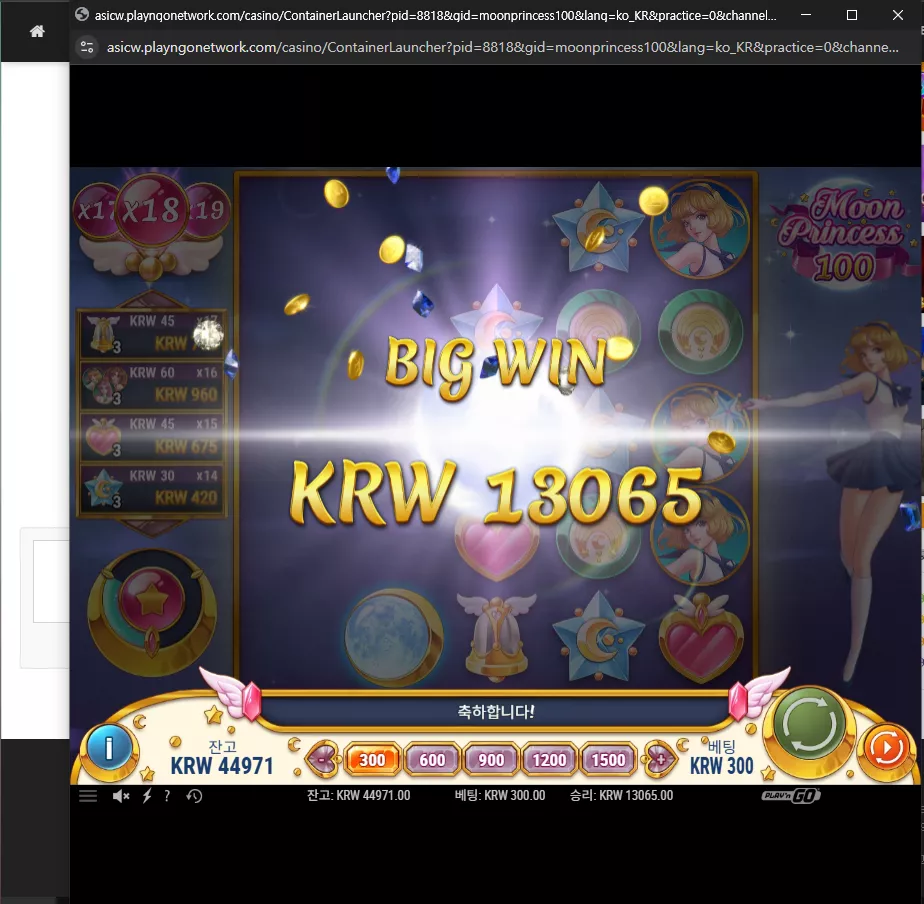Click the bell win row KRW 45
The height and width of the screenshot is (904, 924).
(x=152, y=334)
